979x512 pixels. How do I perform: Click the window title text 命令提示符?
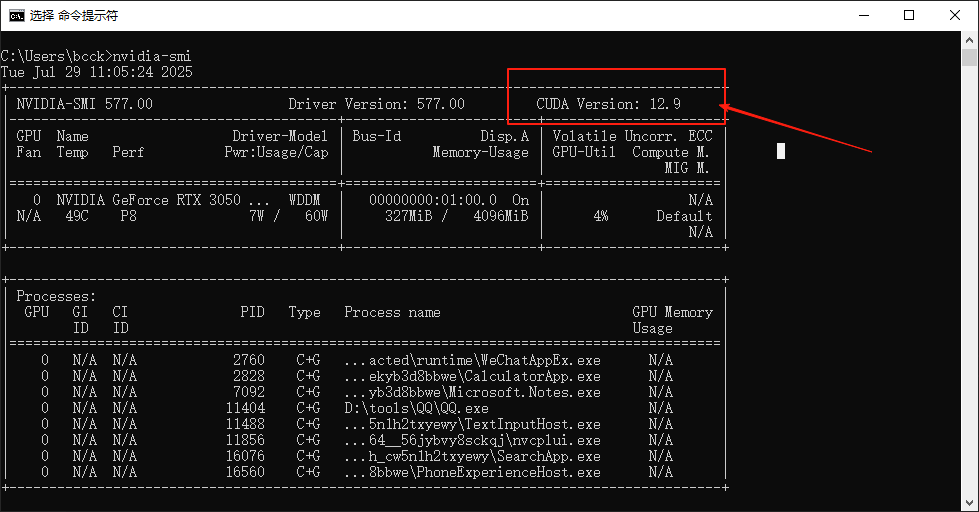click(88, 15)
